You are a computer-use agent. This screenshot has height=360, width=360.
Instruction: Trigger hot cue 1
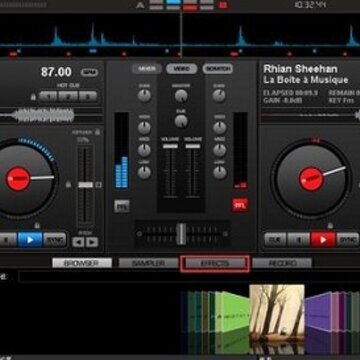coord(48,97)
